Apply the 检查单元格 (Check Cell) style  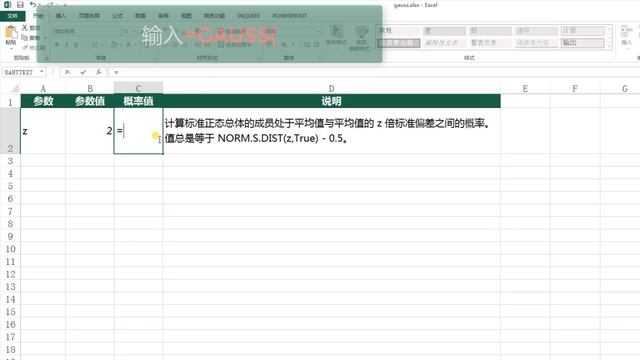398,43
